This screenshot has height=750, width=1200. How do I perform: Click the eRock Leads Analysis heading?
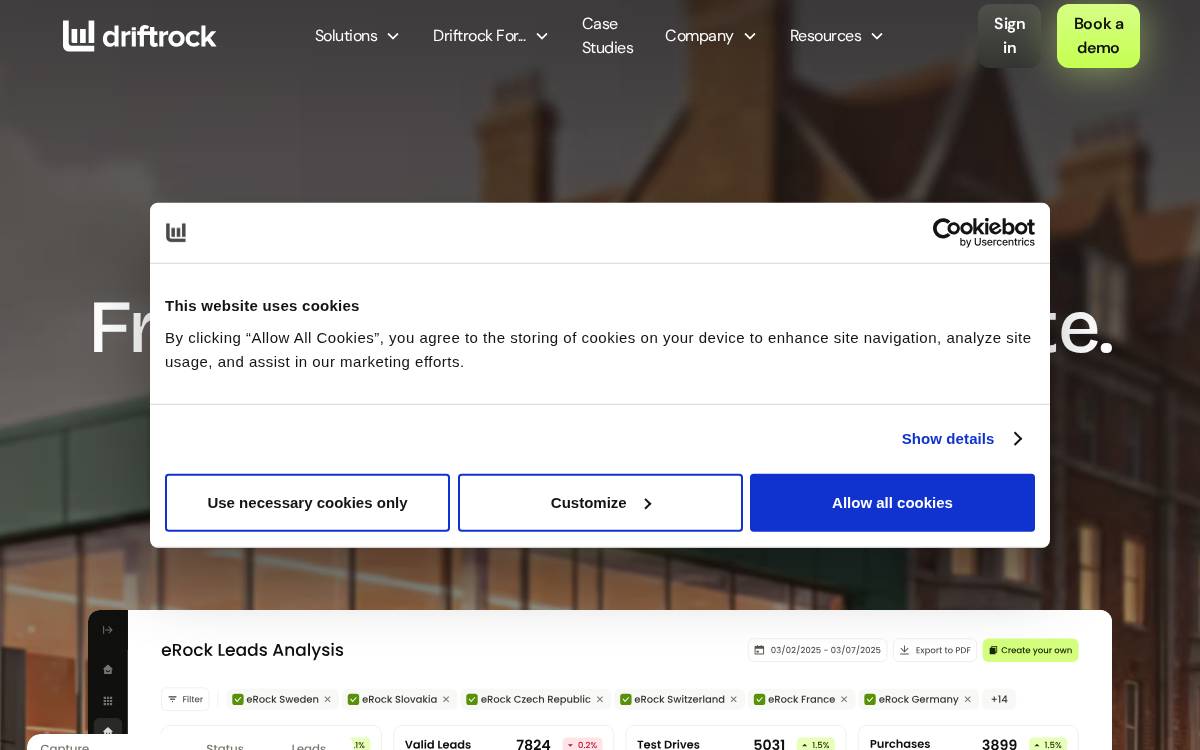coord(252,650)
